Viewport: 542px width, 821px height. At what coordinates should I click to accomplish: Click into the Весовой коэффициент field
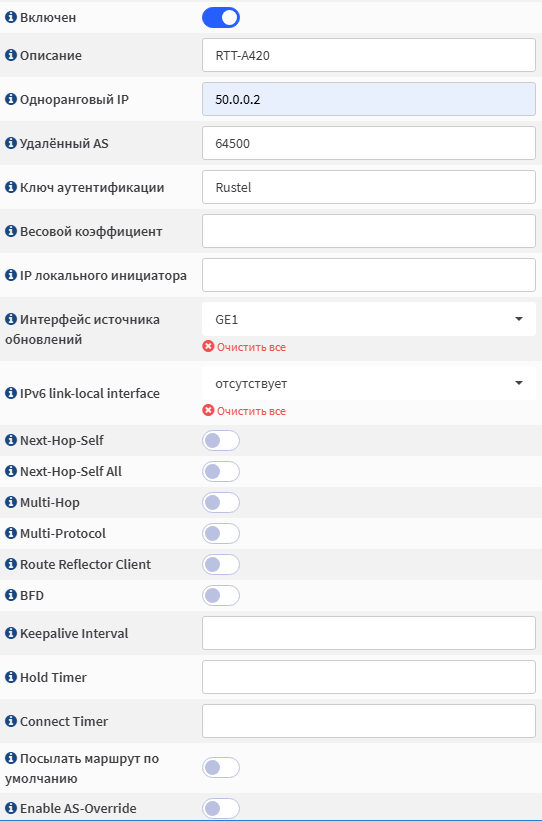point(369,231)
